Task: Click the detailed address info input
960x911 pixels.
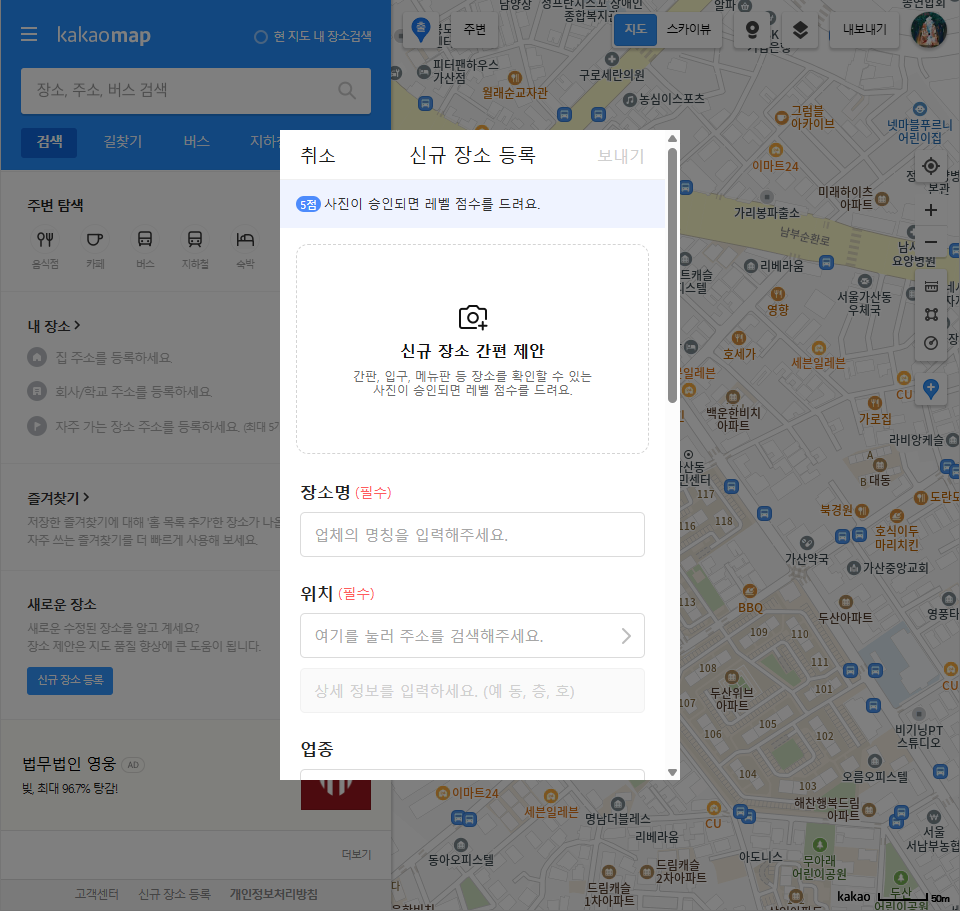Action: pyautogui.click(x=472, y=691)
